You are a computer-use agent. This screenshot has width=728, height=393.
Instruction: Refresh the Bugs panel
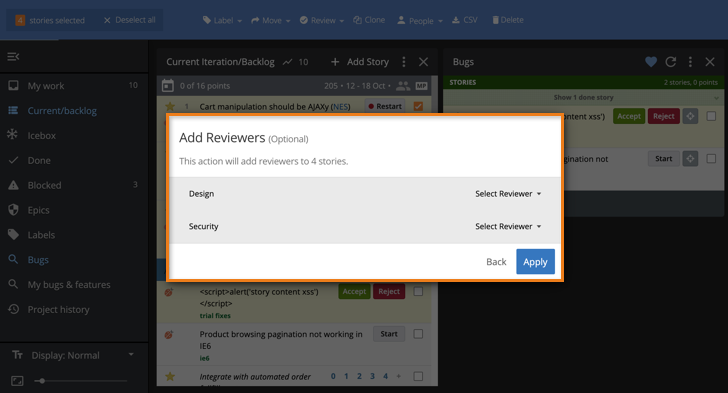[x=671, y=62]
